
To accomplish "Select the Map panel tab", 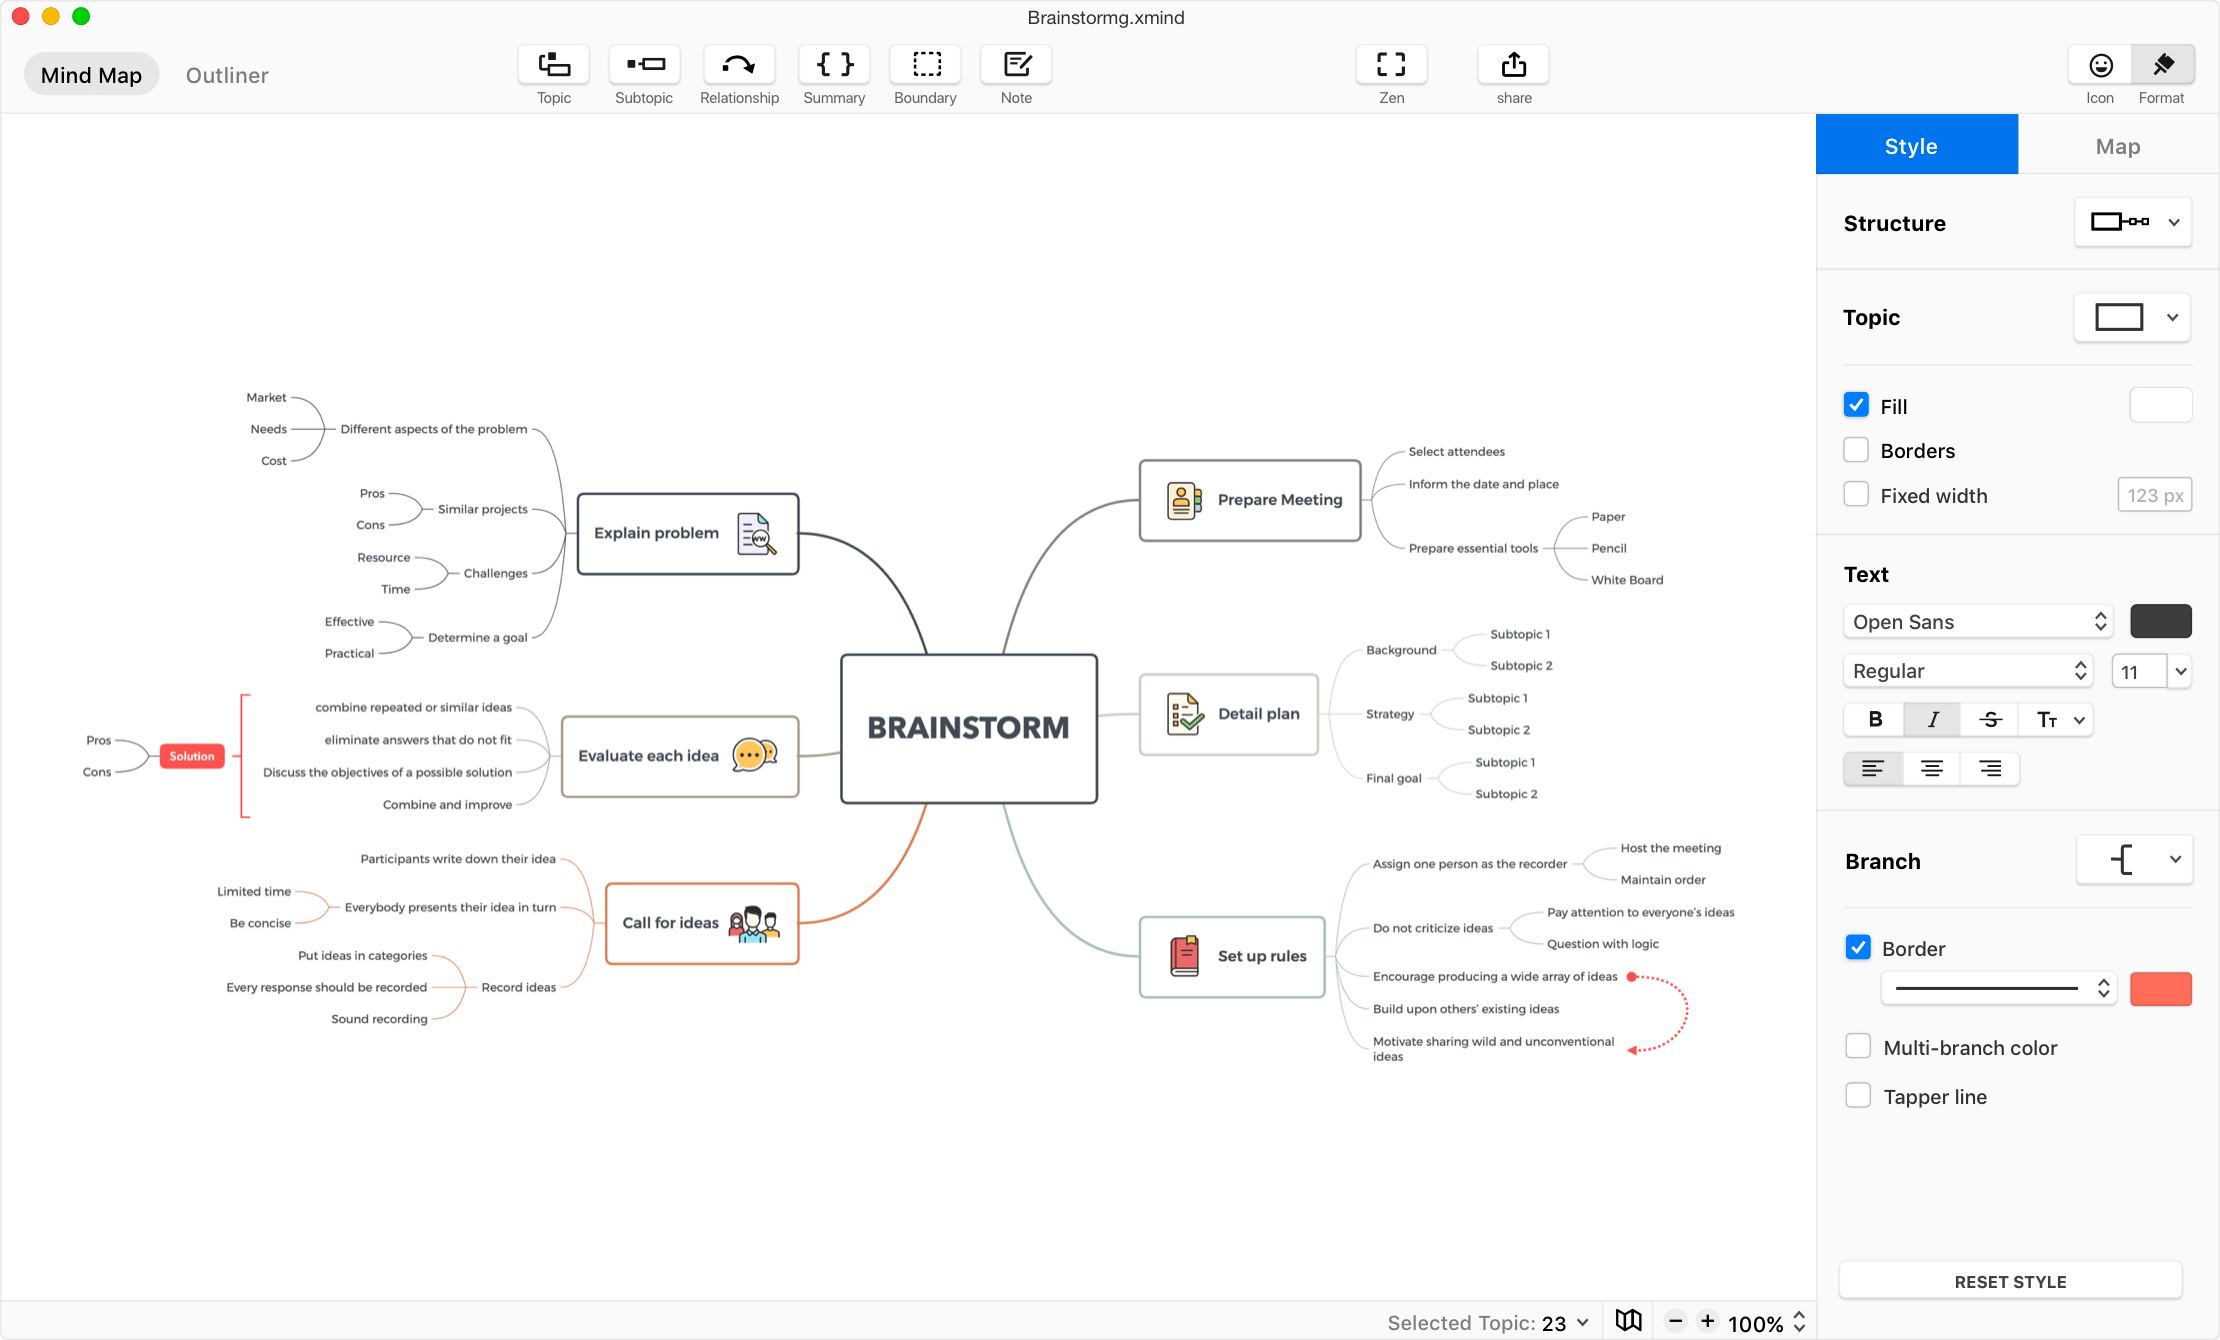I will [2117, 144].
